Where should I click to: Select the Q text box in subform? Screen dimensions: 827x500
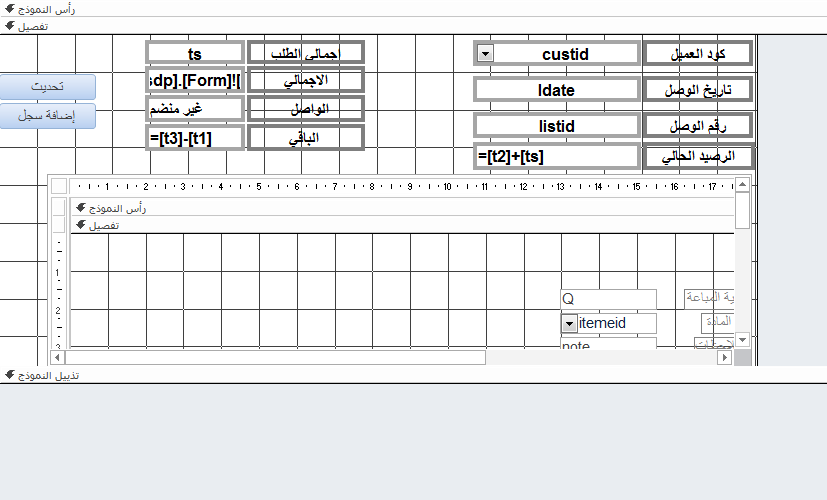[609, 299]
